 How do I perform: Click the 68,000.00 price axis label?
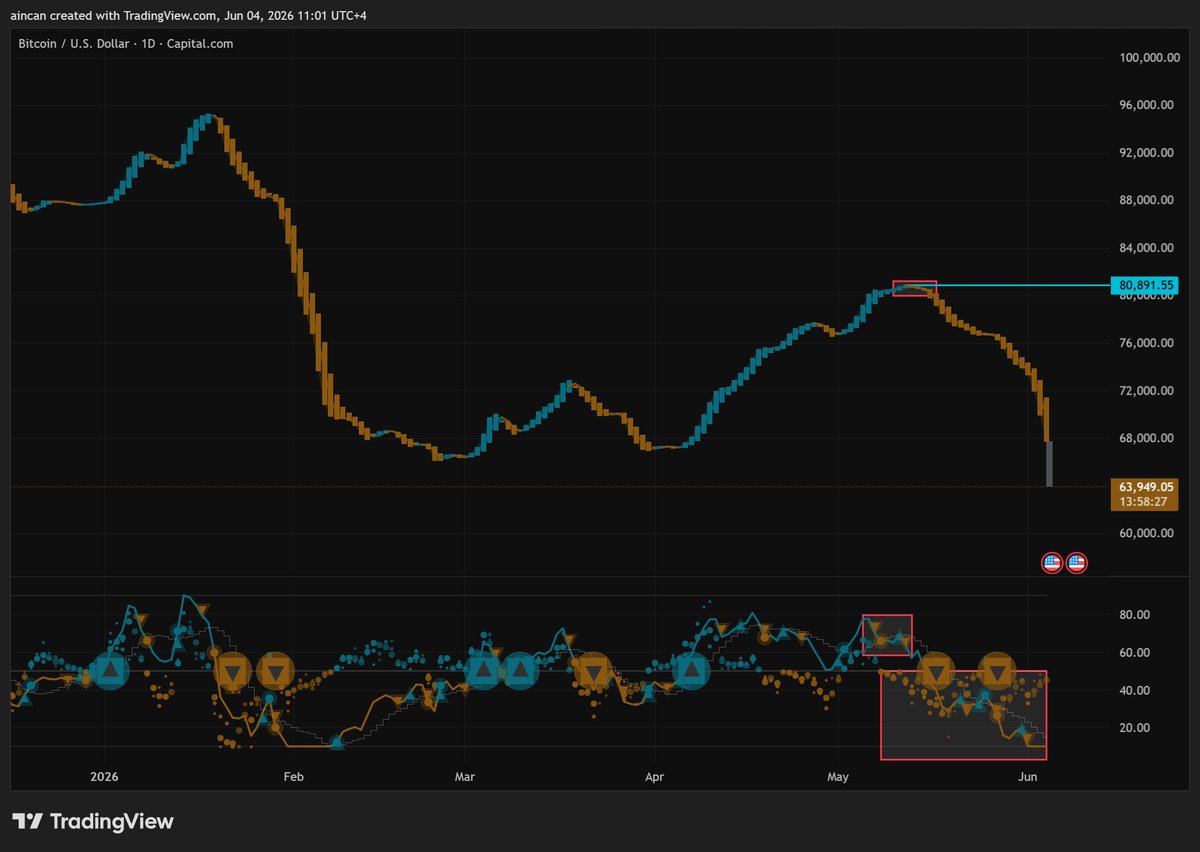point(1148,438)
